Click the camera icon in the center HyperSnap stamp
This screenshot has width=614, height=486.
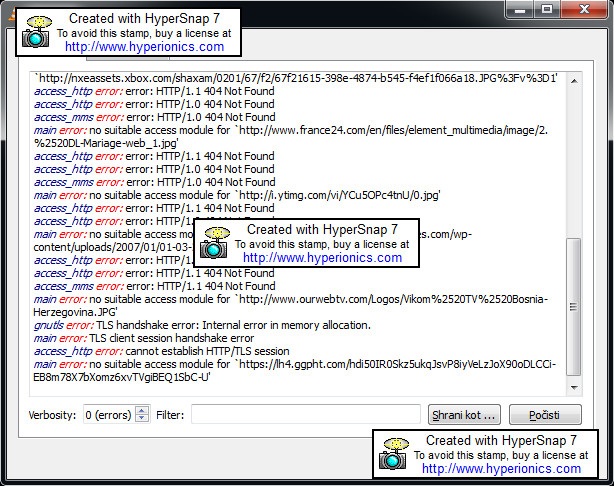click(x=215, y=243)
